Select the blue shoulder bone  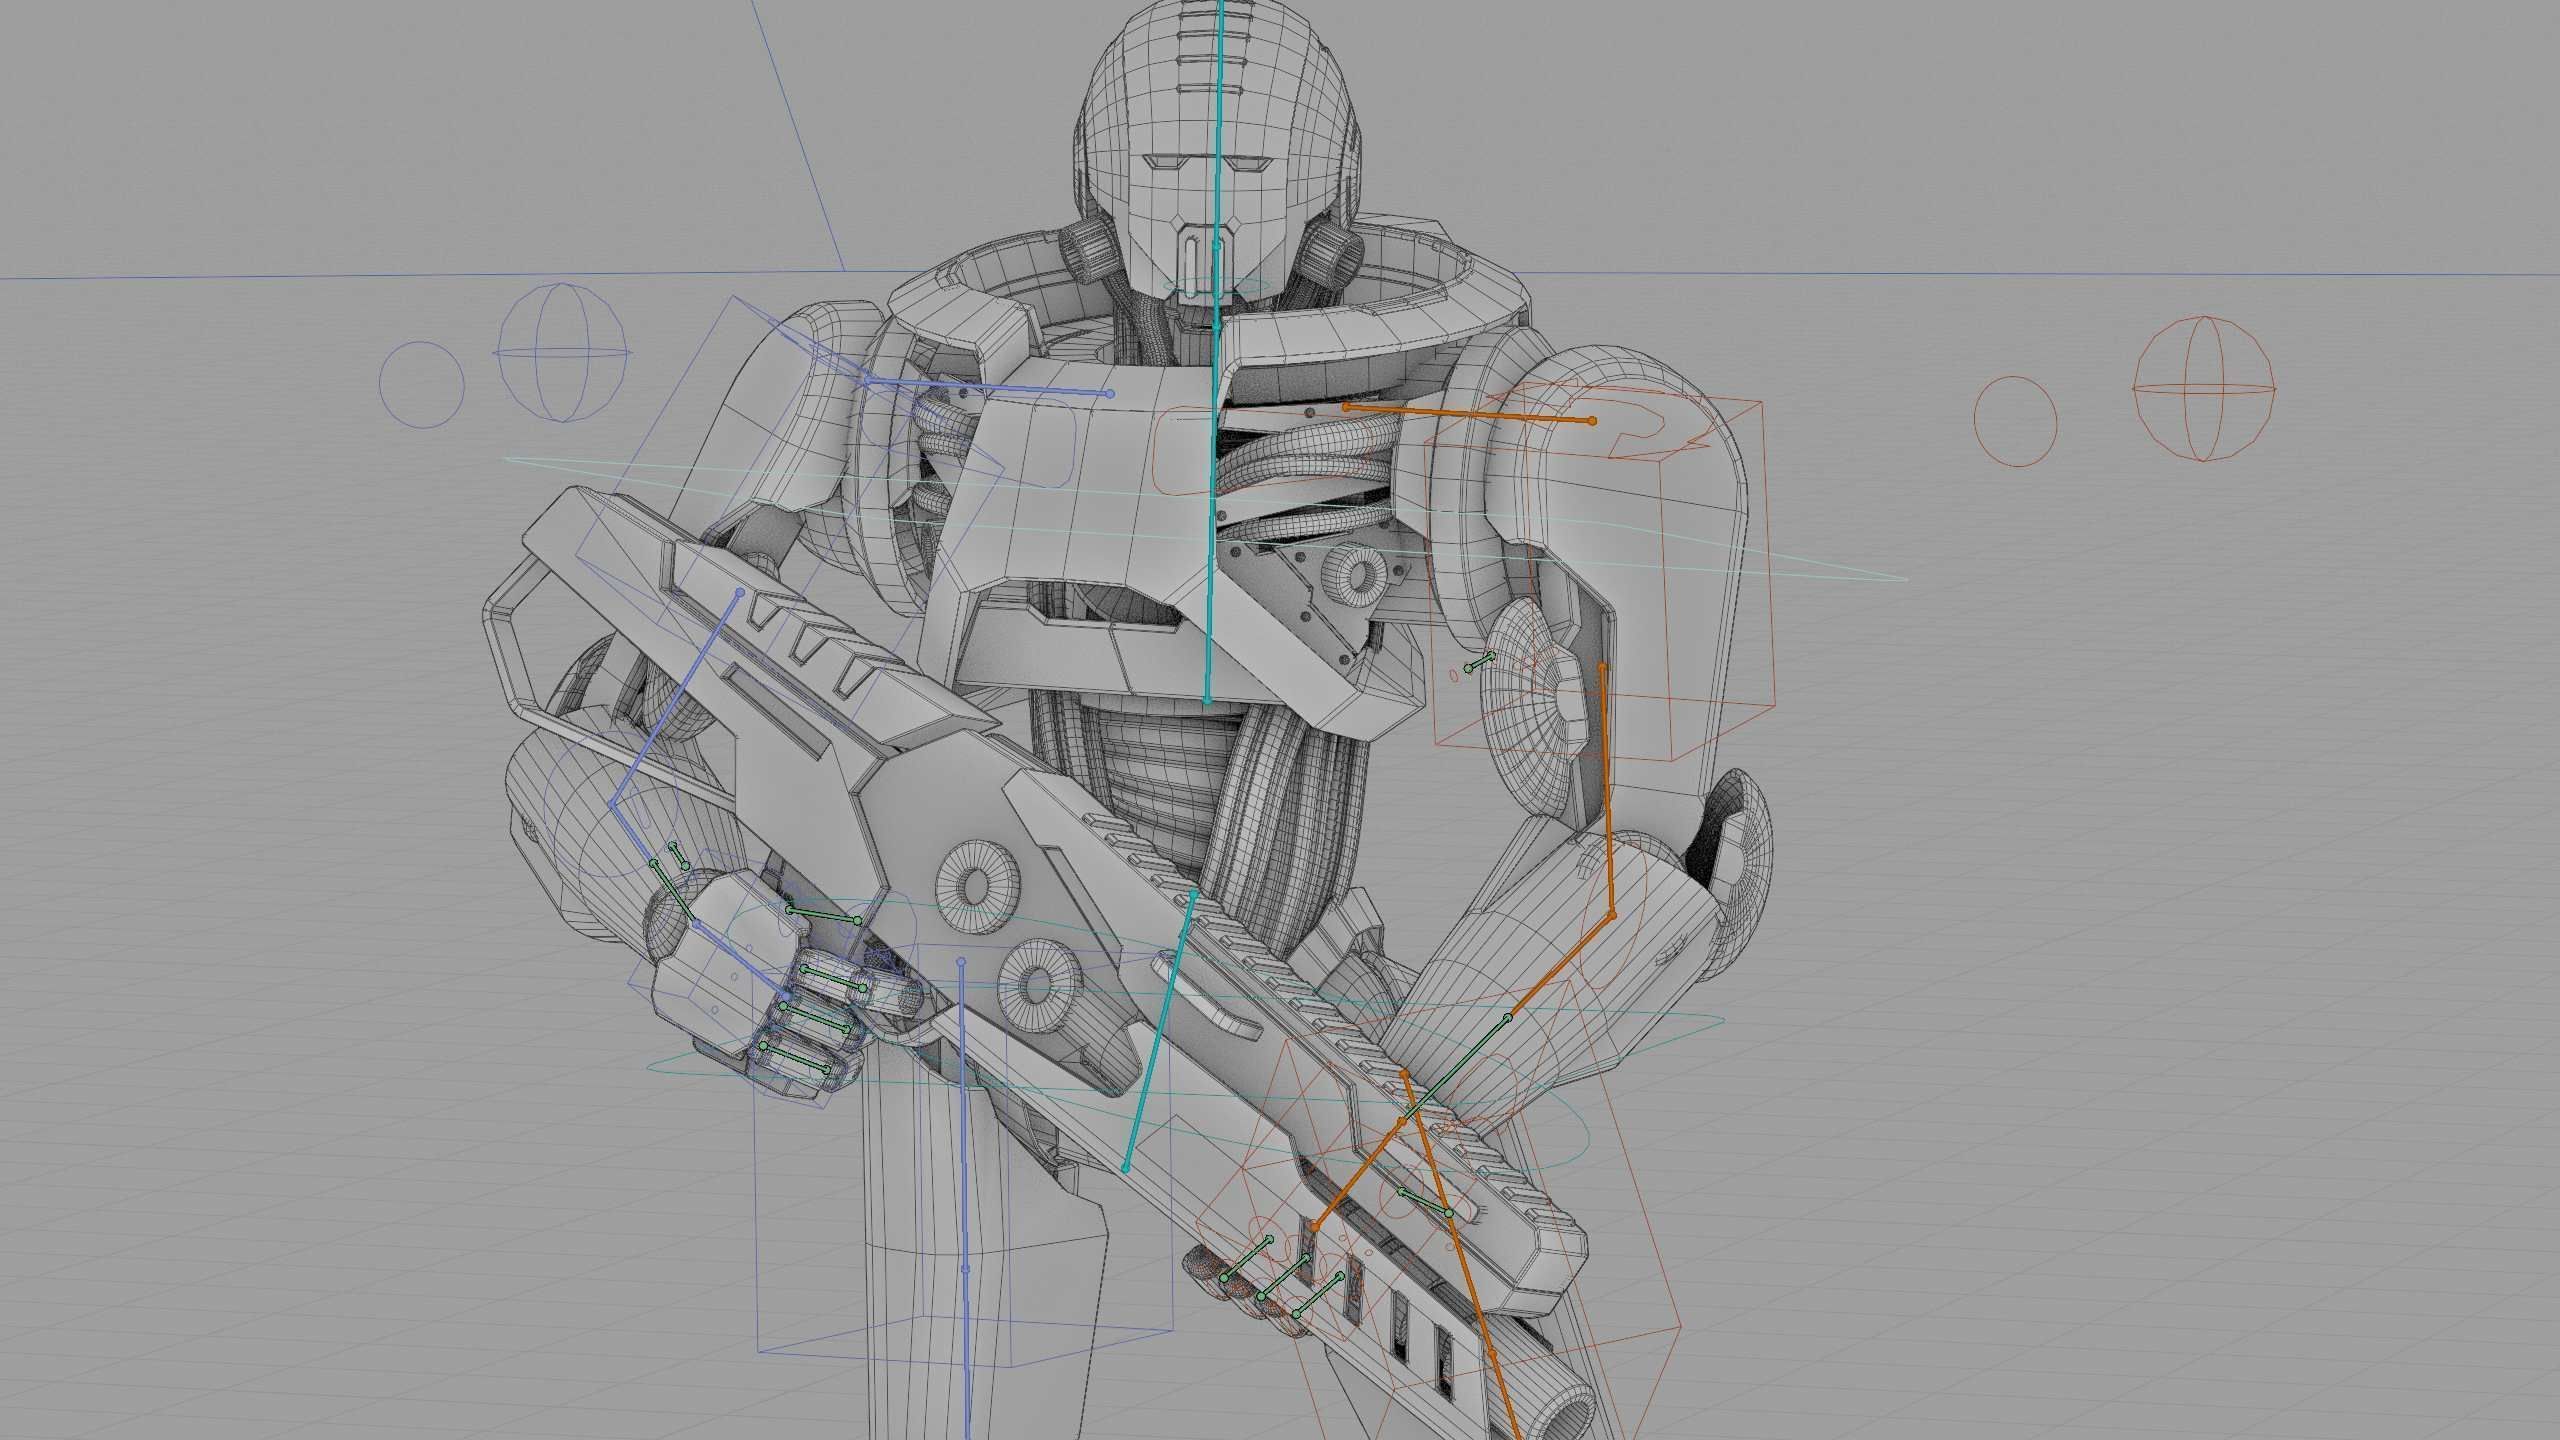click(987, 387)
